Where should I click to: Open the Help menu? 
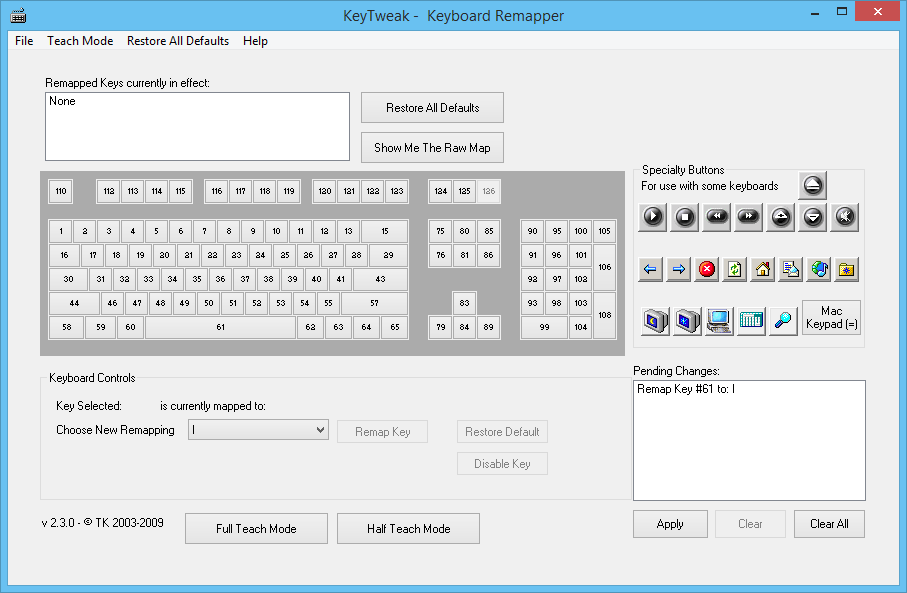coord(255,41)
